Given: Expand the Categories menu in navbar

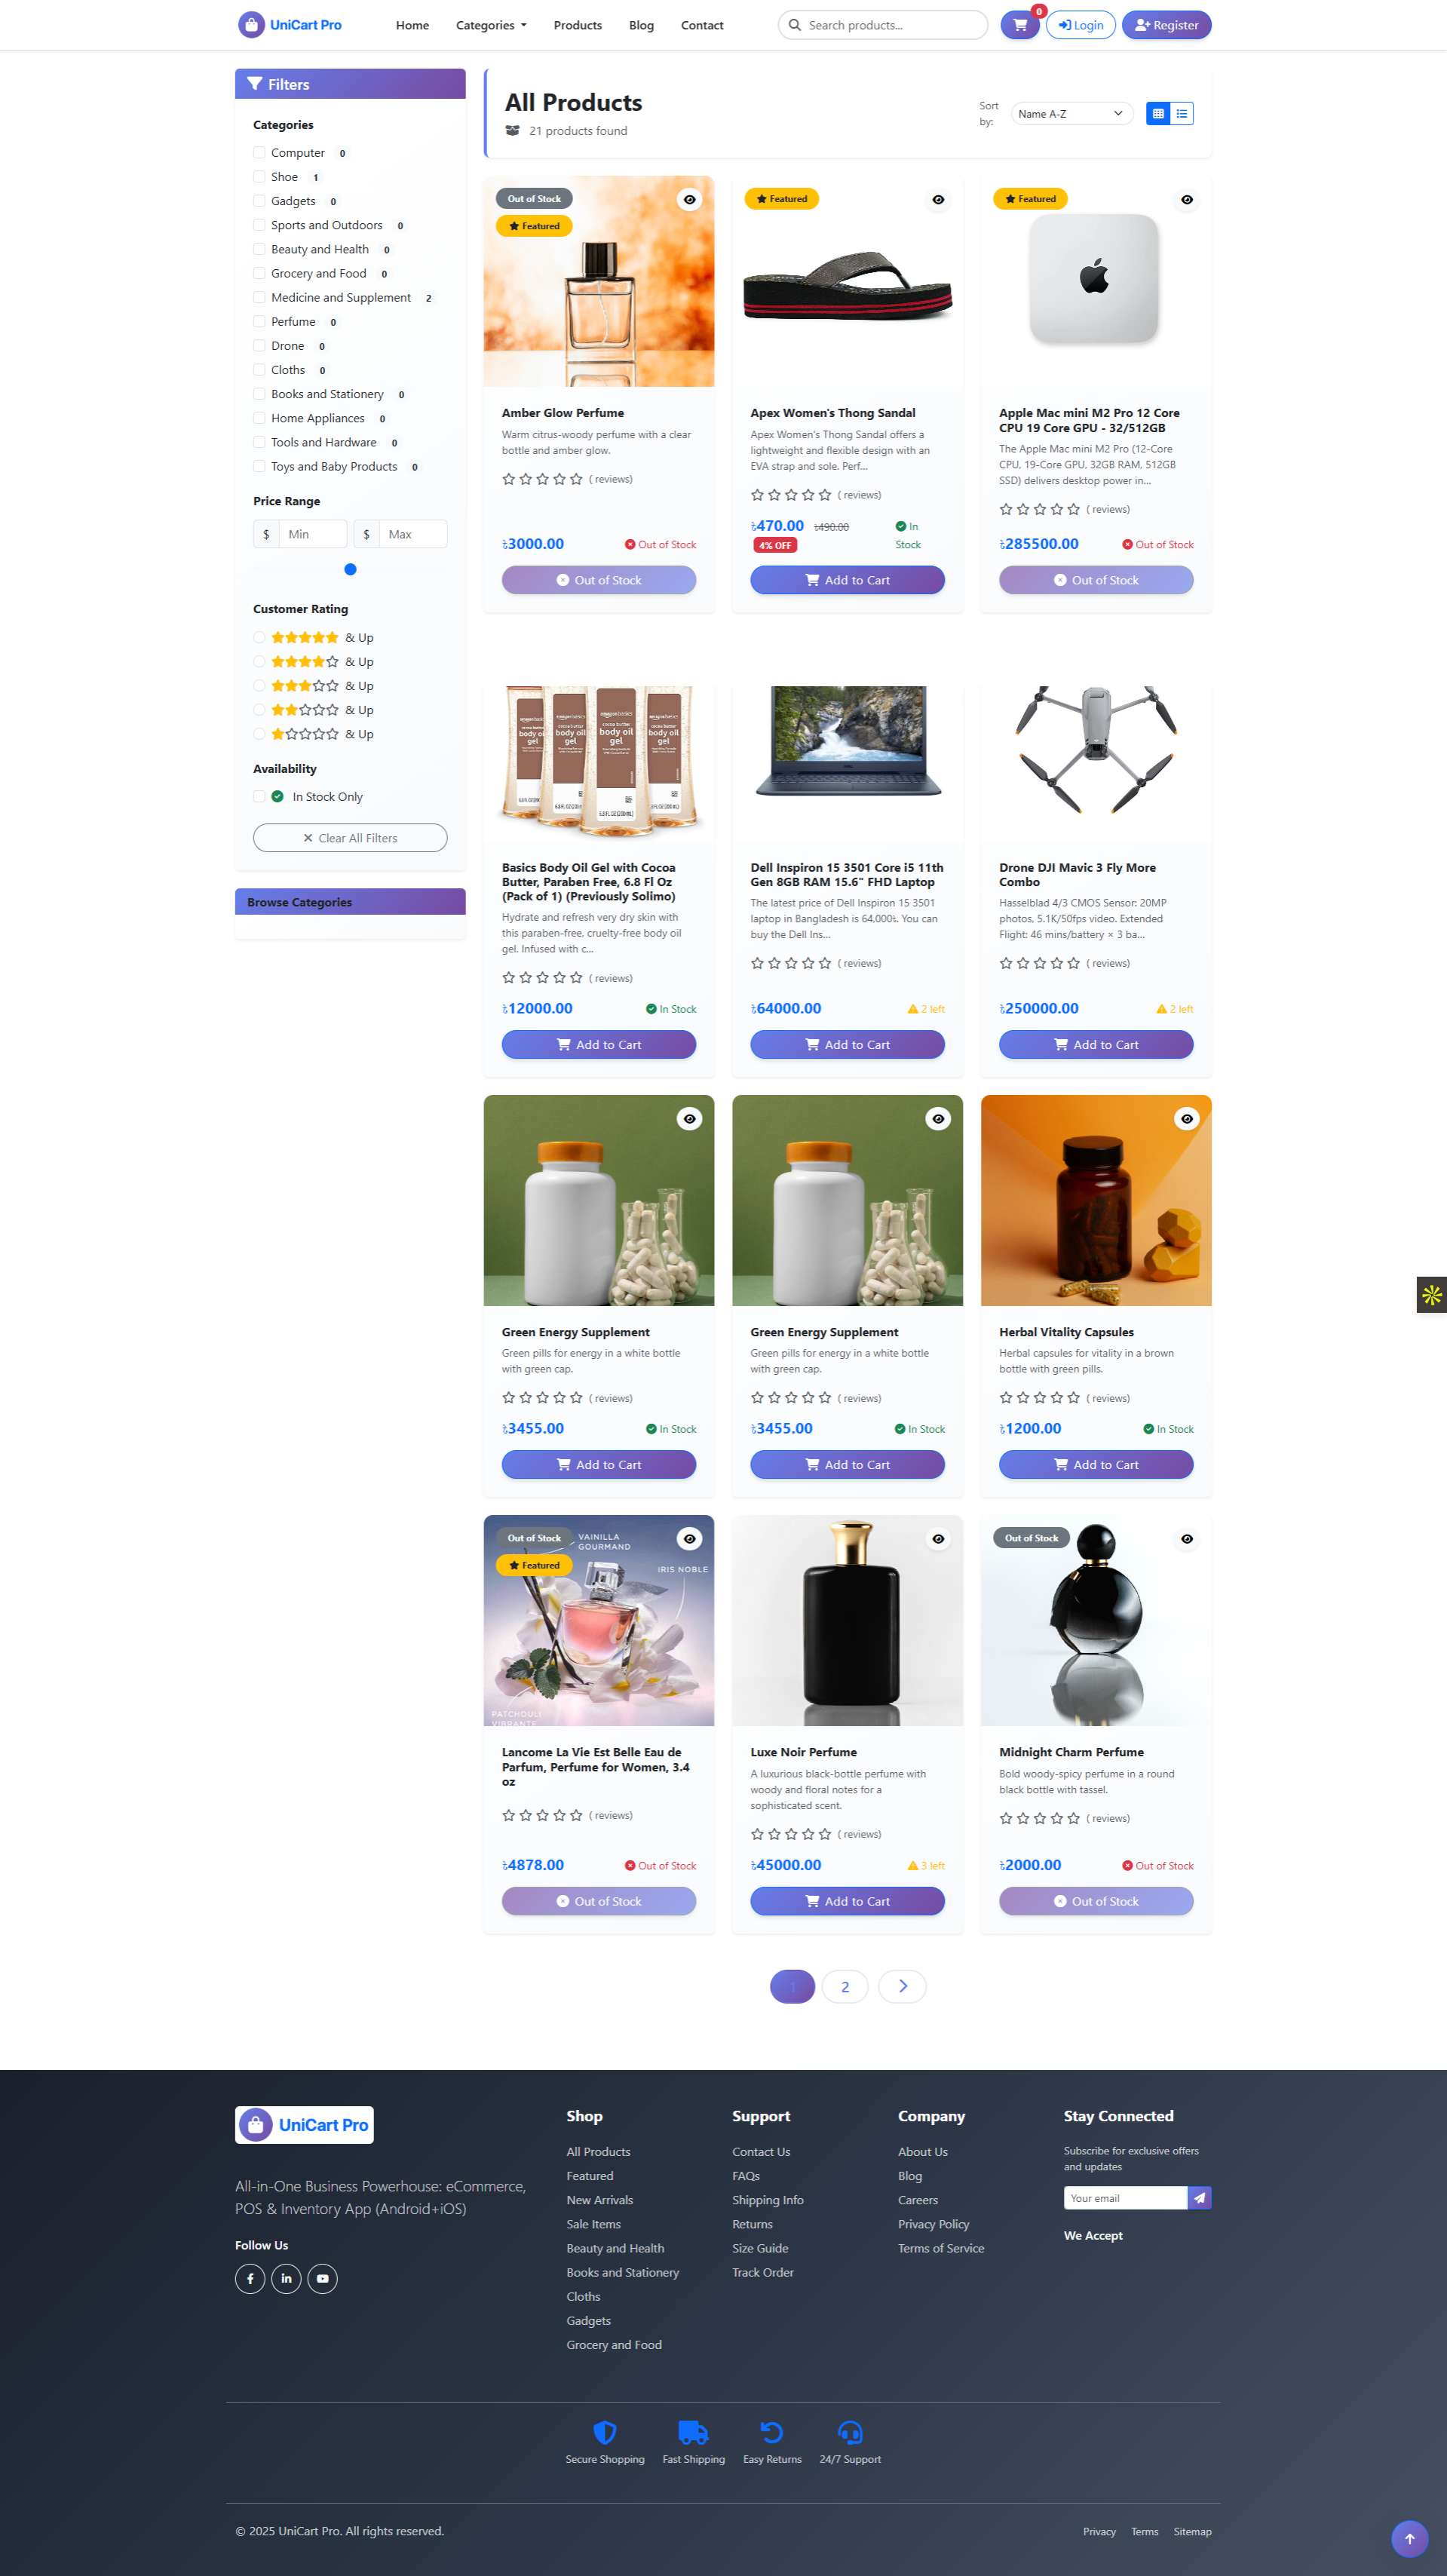Looking at the screenshot, I should [x=491, y=25].
